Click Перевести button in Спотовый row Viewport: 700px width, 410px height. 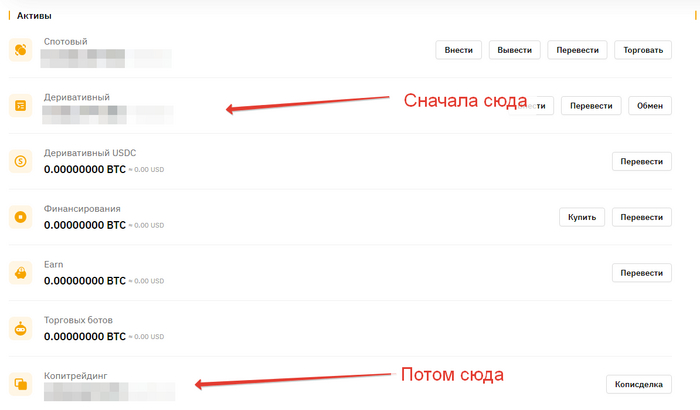pos(577,50)
